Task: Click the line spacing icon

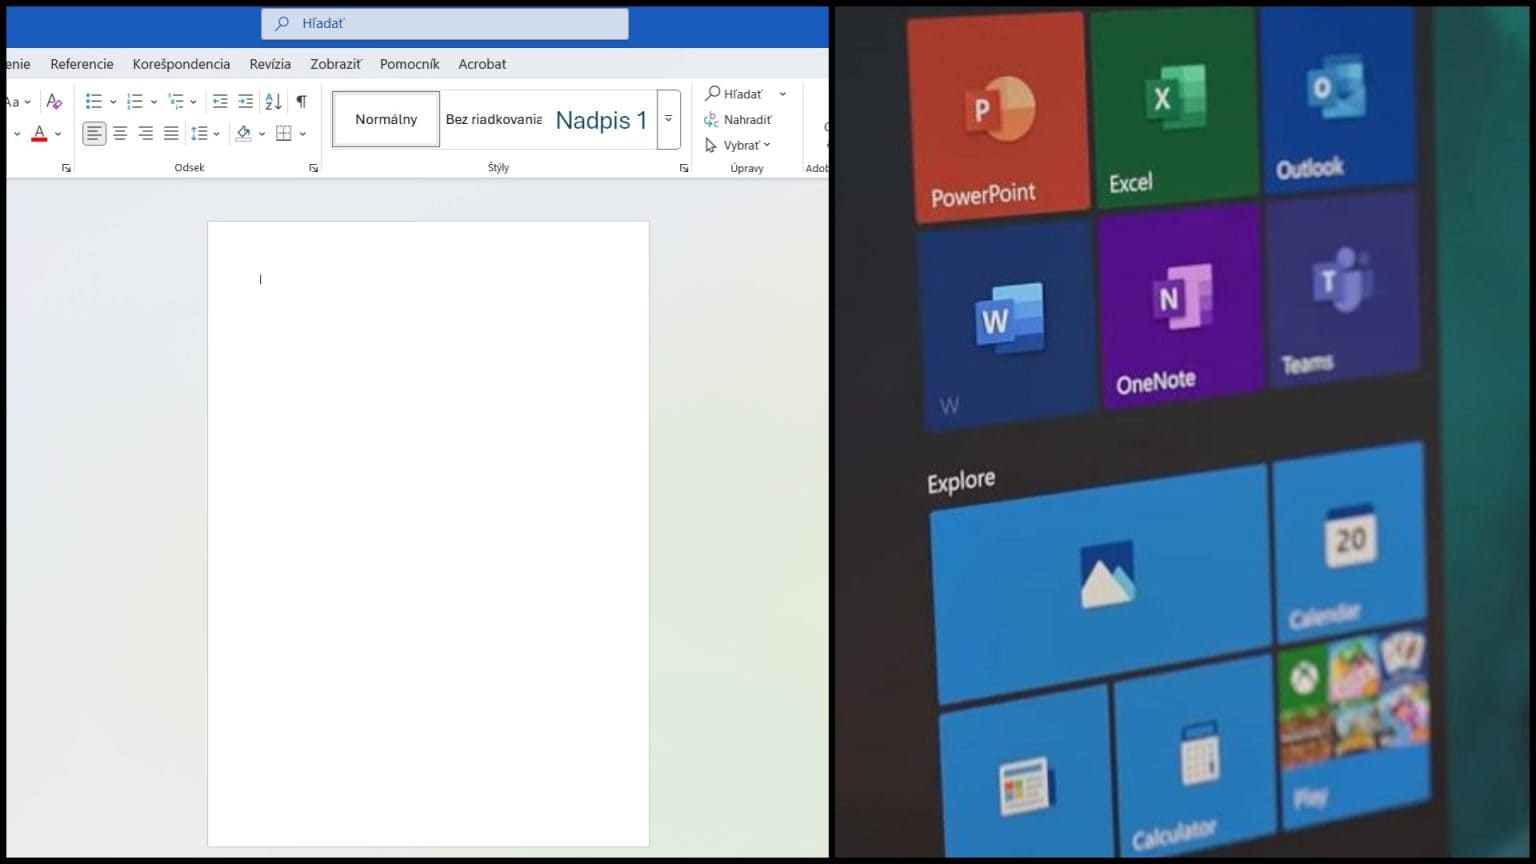Action: point(199,133)
